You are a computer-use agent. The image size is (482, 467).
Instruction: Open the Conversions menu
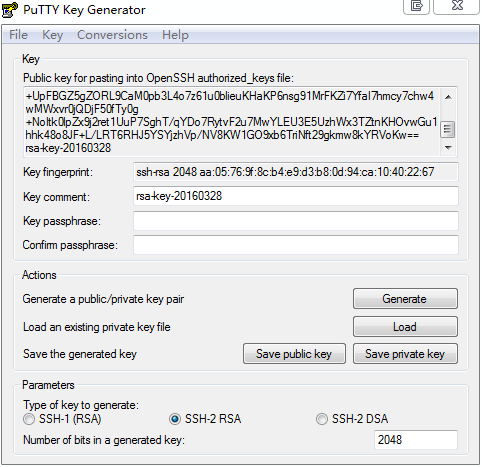[112, 35]
